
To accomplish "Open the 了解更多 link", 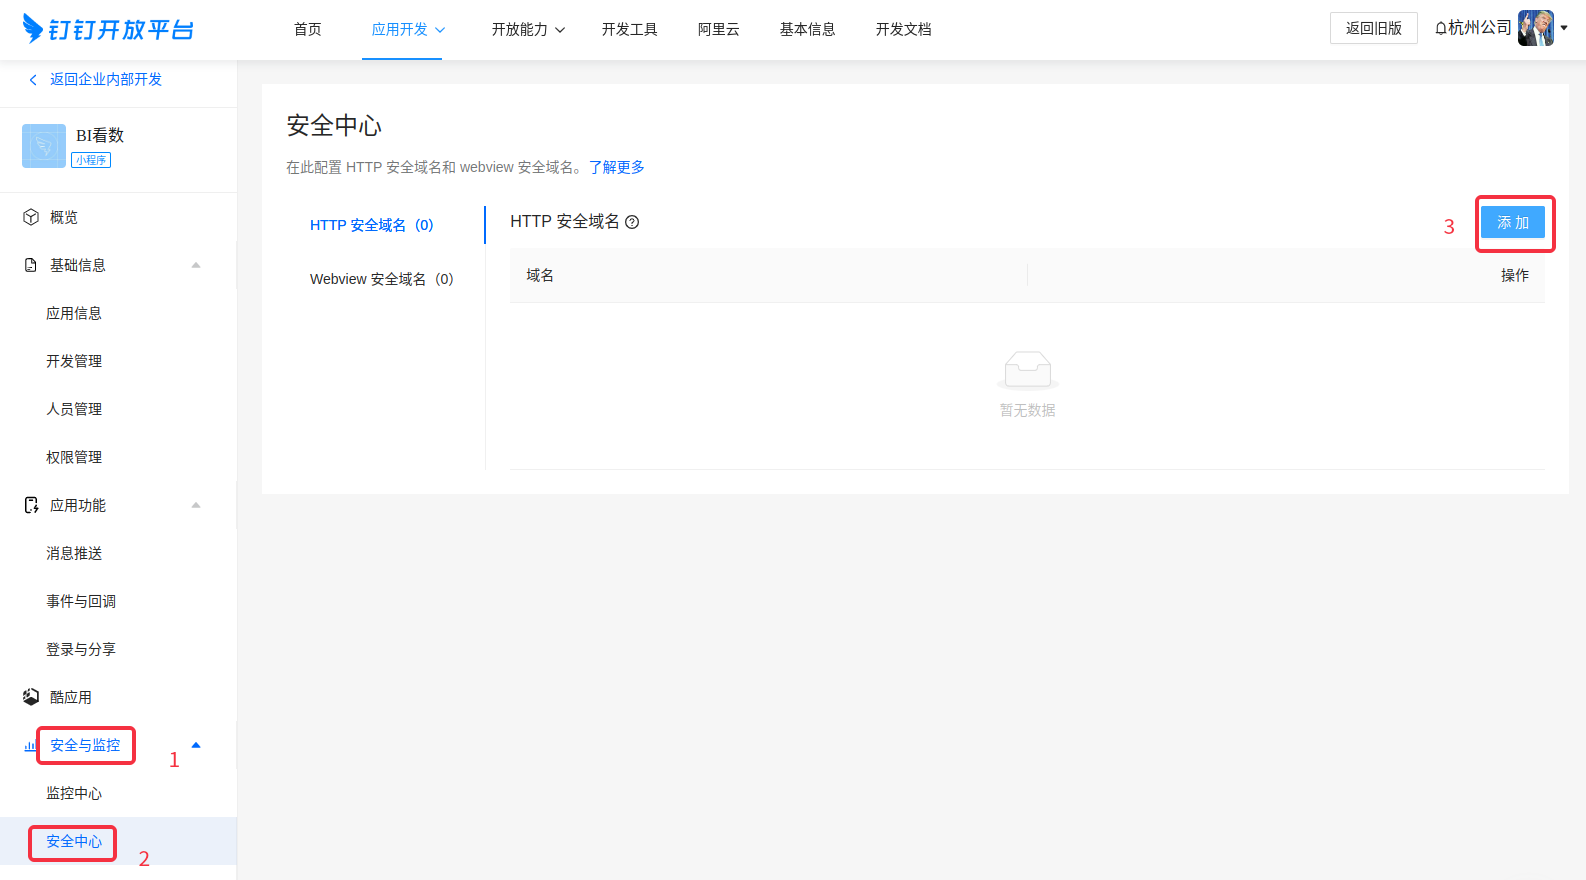I will click(616, 167).
